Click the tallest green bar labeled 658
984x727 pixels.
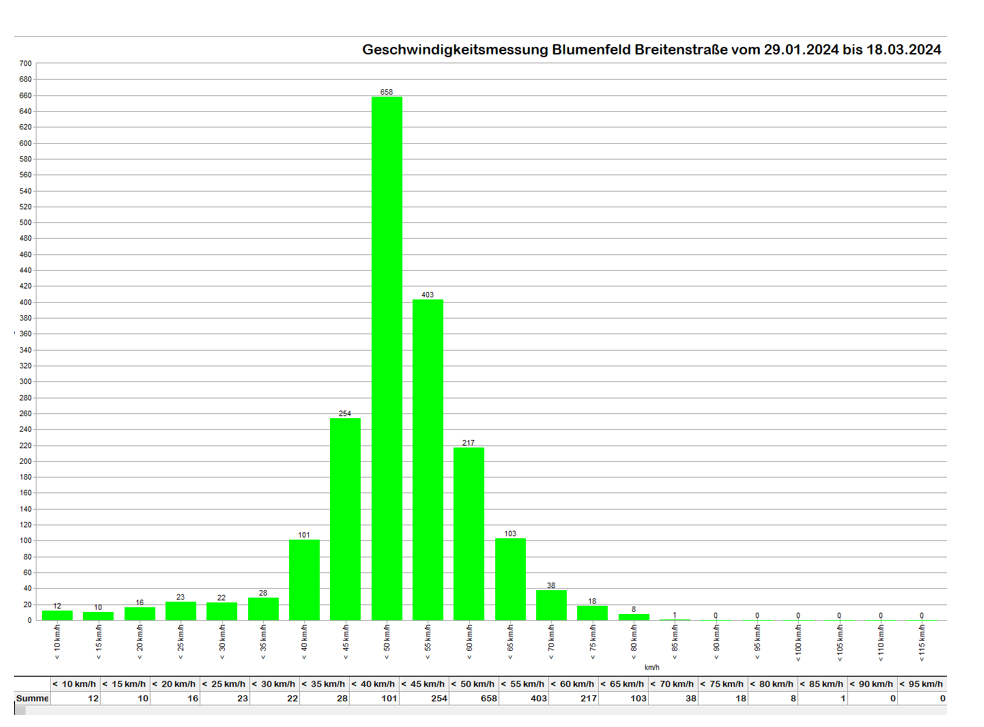coord(387,358)
